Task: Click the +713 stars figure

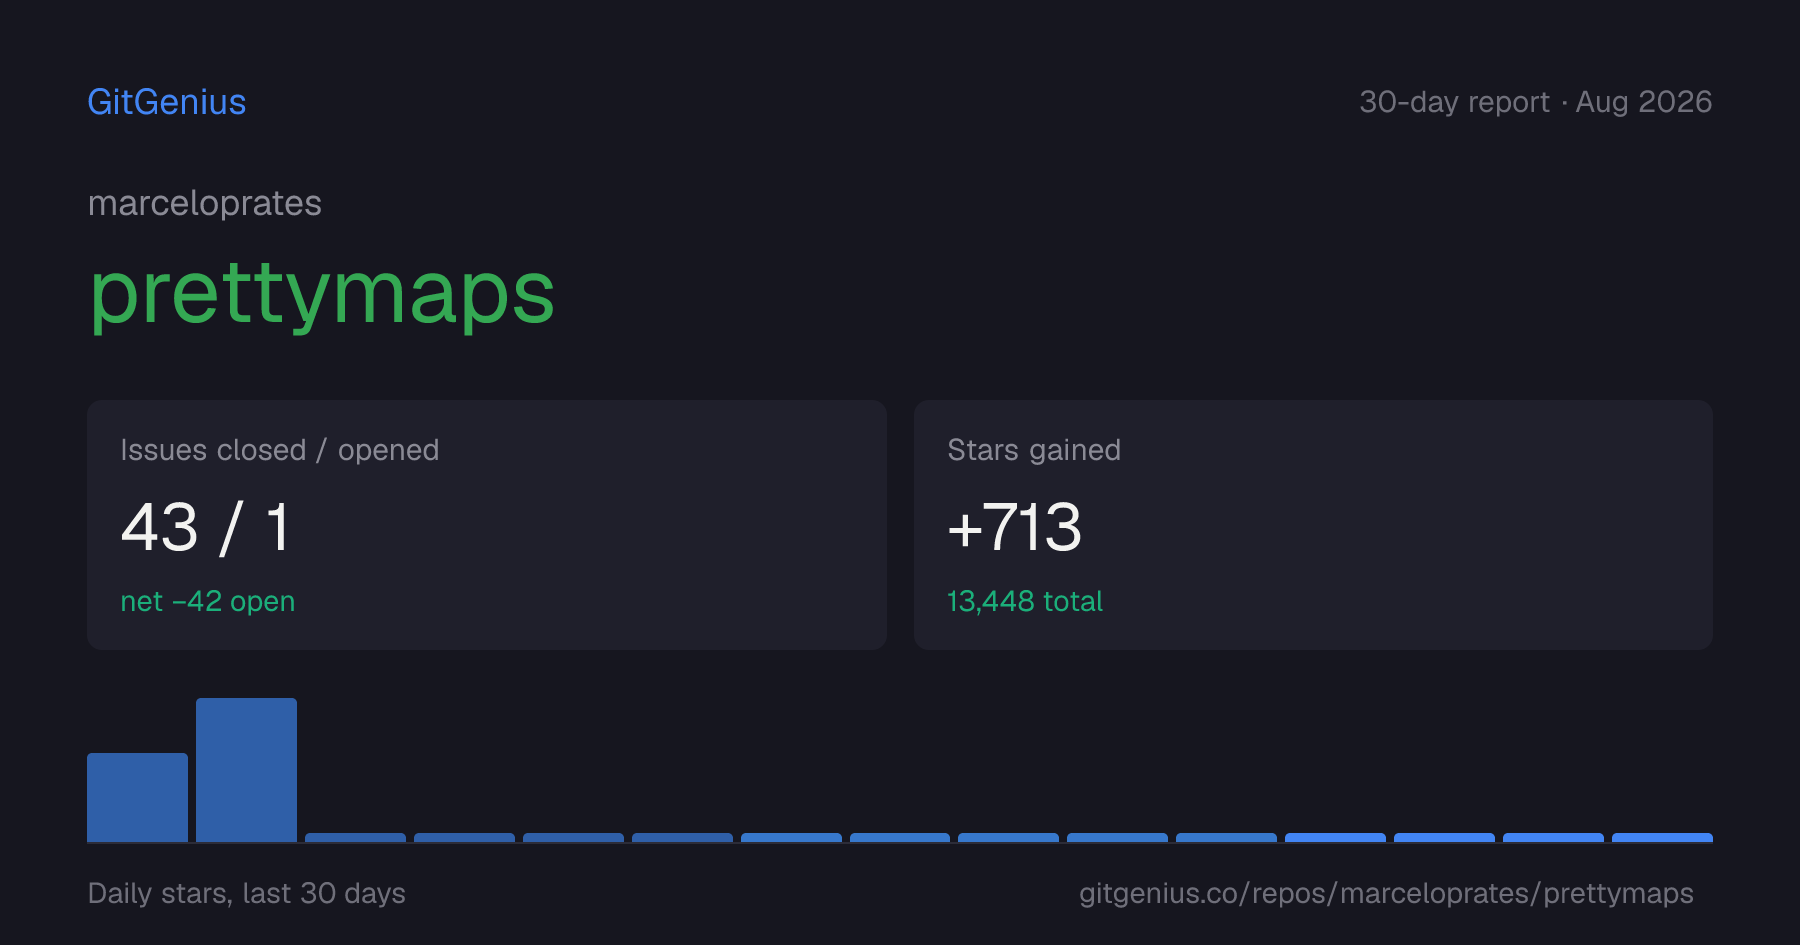Action: (1014, 527)
